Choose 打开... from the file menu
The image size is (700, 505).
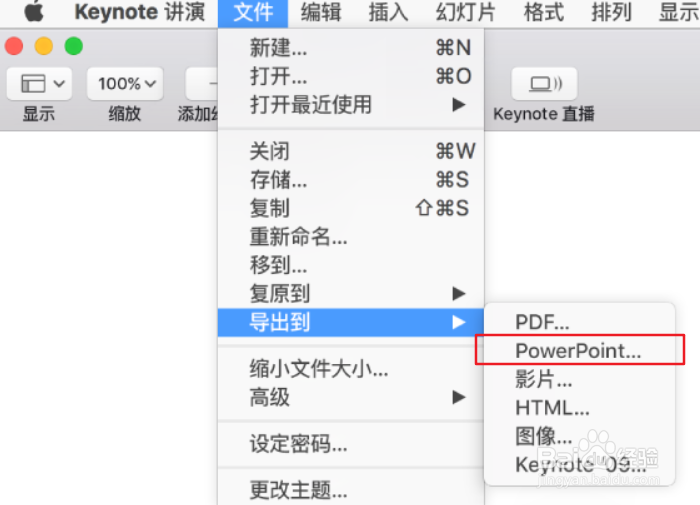pyautogui.click(x=351, y=76)
